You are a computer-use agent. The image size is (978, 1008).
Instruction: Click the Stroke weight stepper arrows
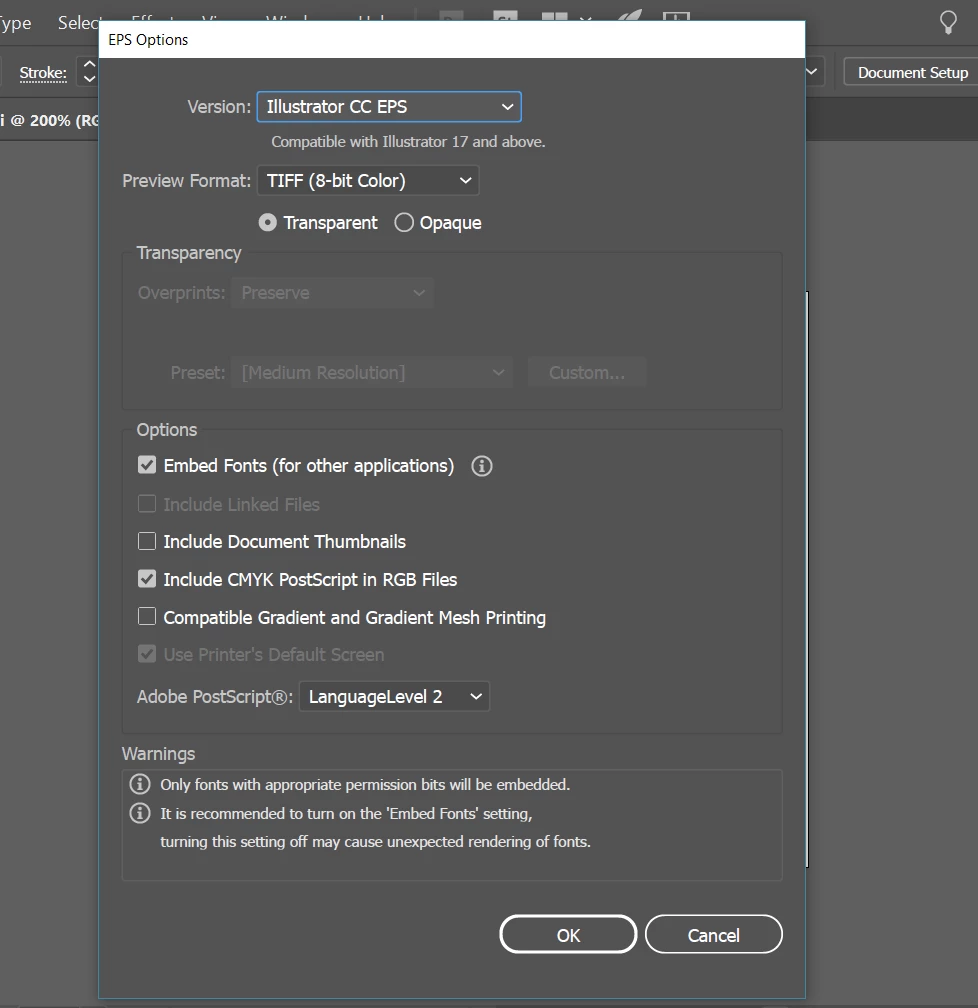(87, 72)
